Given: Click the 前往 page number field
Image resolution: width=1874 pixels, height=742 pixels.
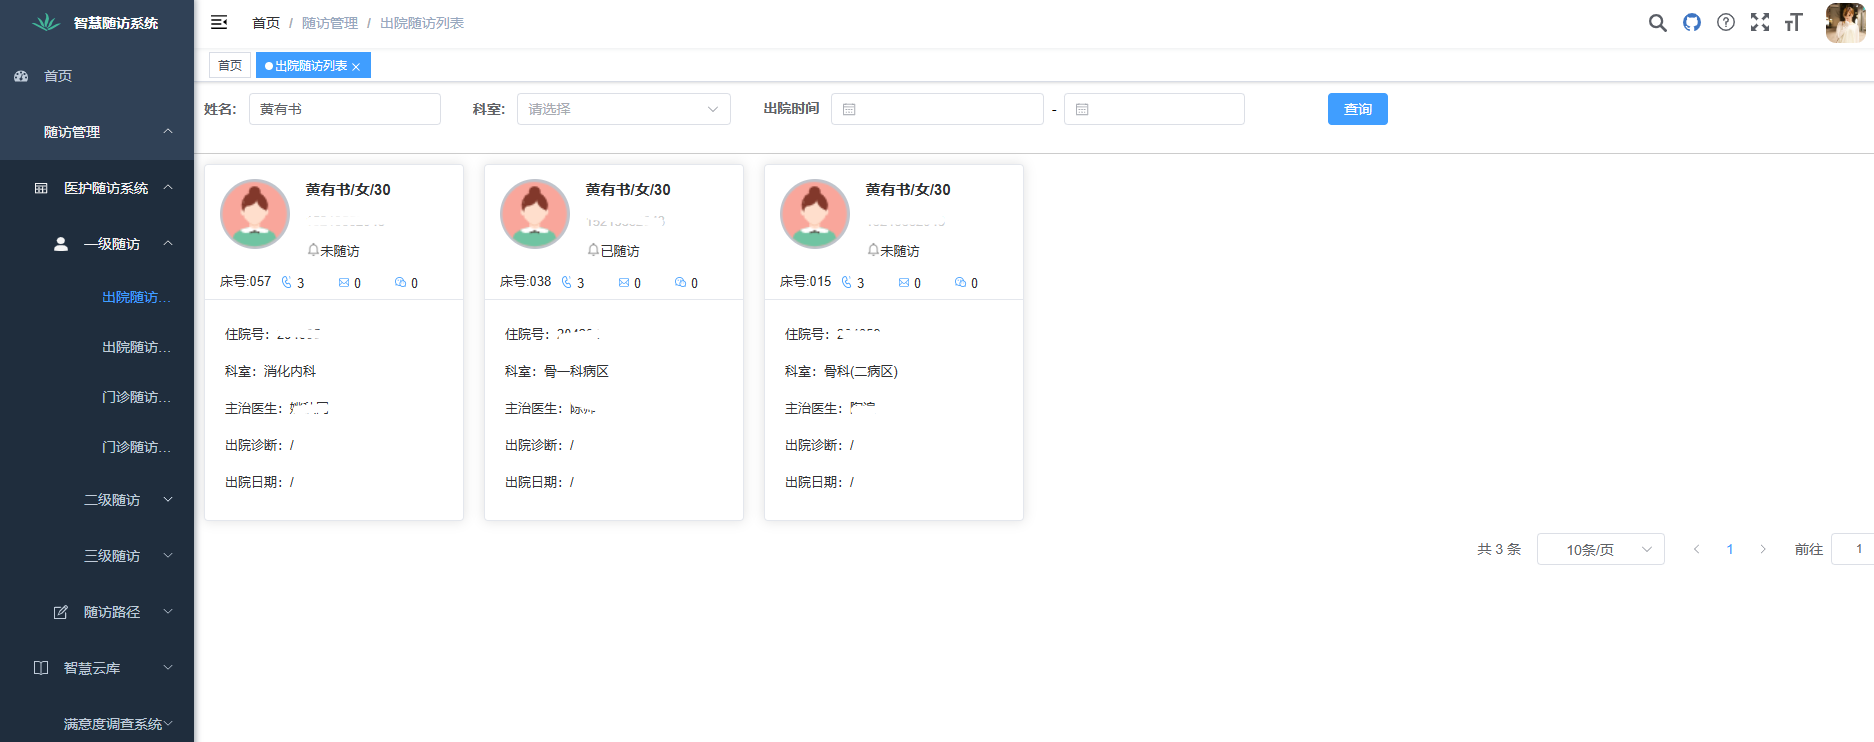Looking at the screenshot, I should (x=1852, y=549).
